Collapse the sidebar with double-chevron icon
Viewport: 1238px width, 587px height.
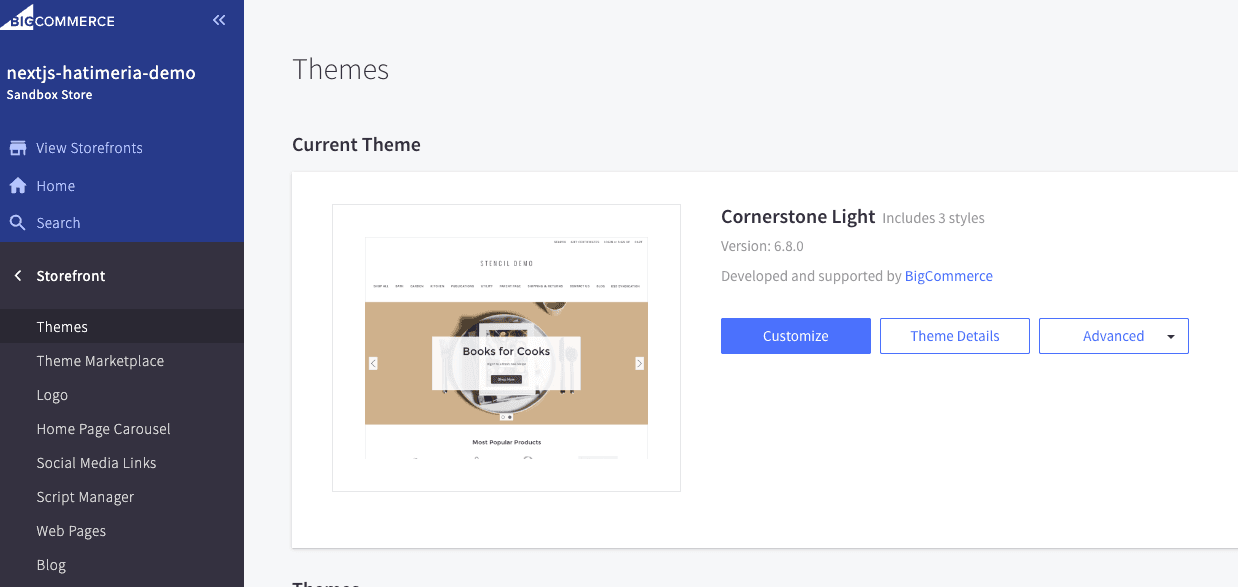219,20
